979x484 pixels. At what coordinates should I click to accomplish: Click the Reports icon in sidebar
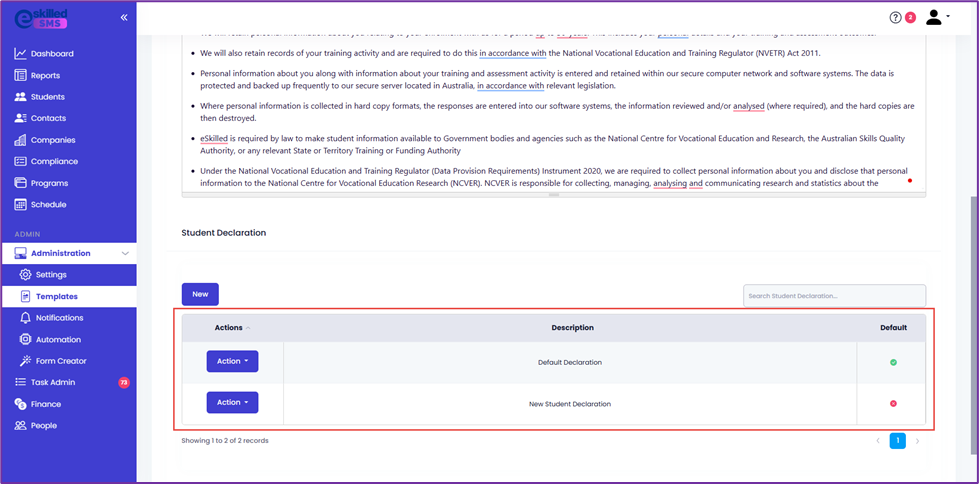[20, 76]
